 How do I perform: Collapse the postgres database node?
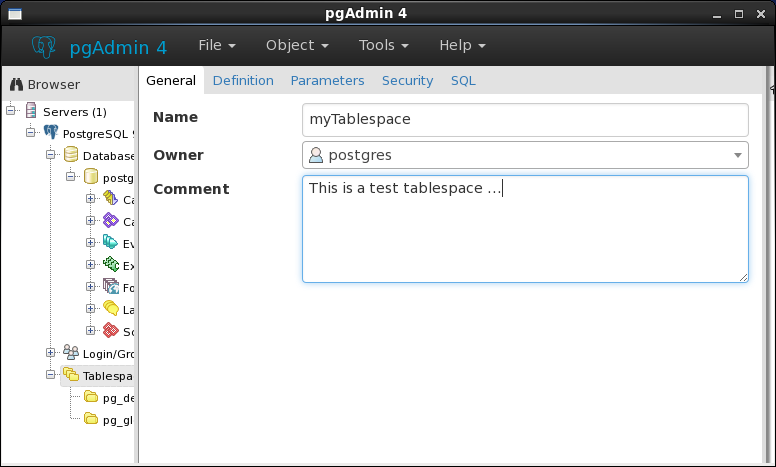tap(70, 176)
